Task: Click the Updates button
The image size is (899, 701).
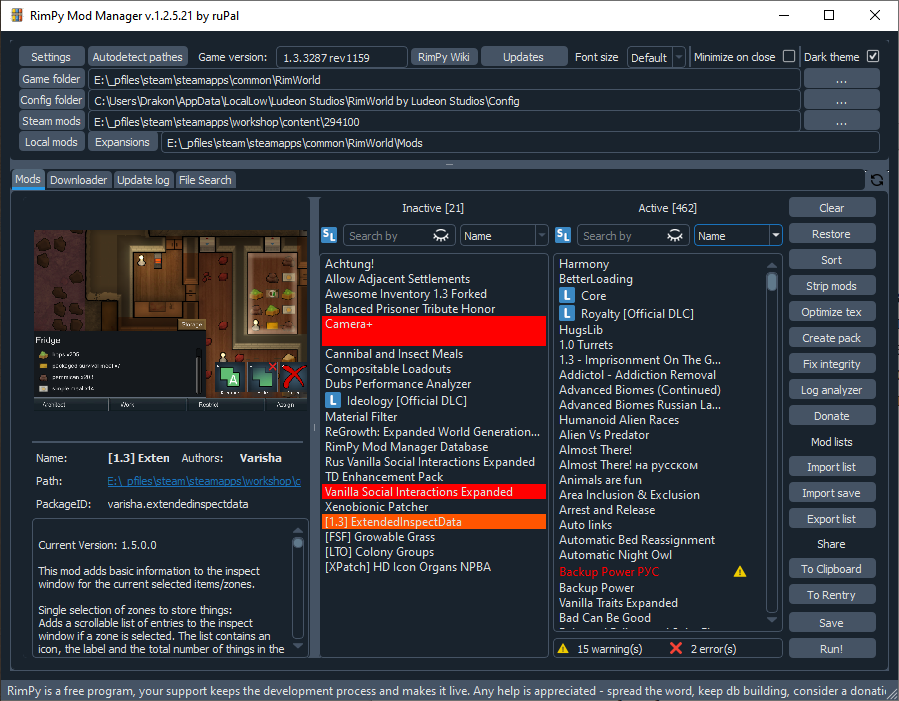Action: [x=523, y=57]
